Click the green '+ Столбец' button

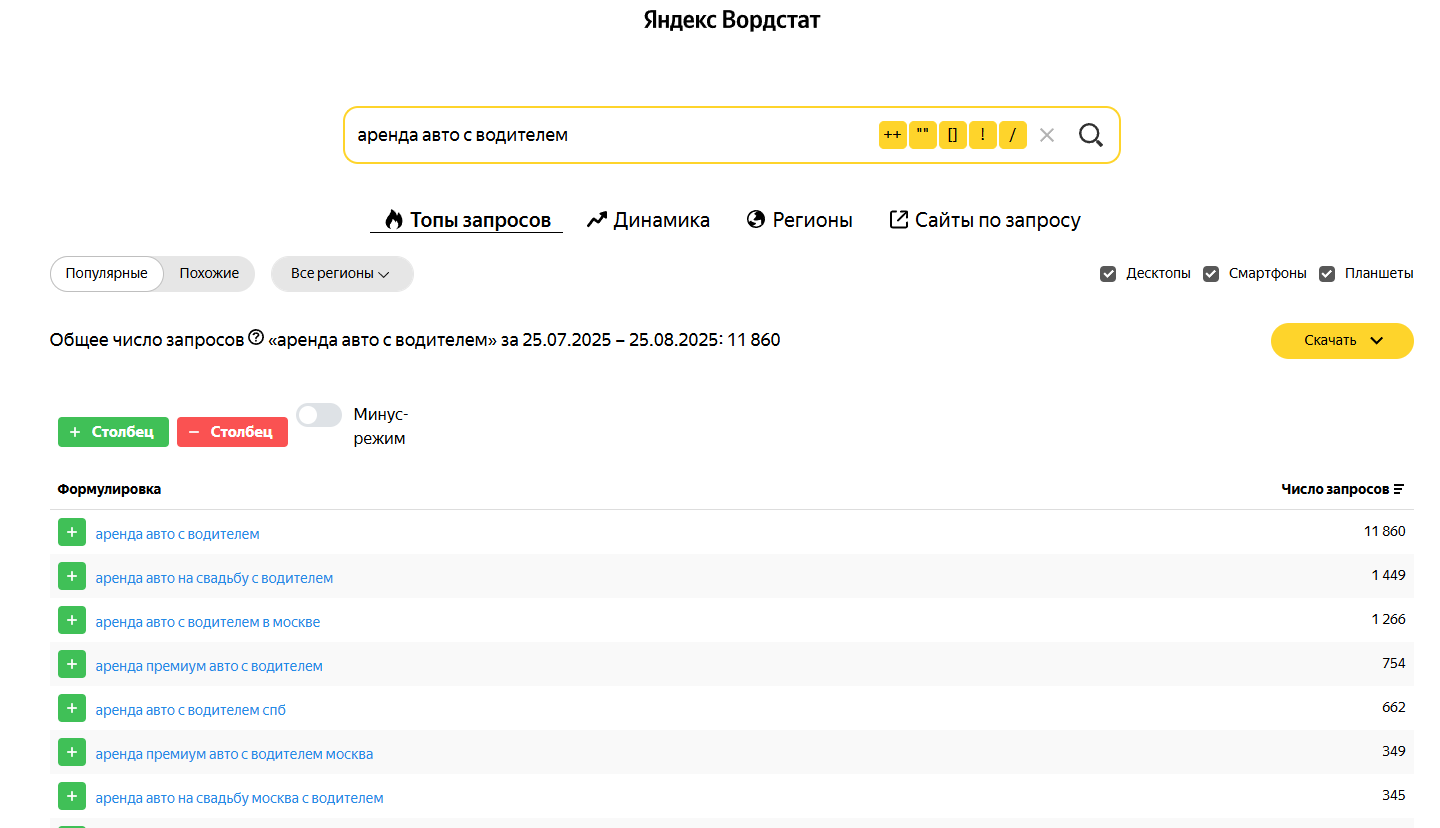click(x=113, y=432)
